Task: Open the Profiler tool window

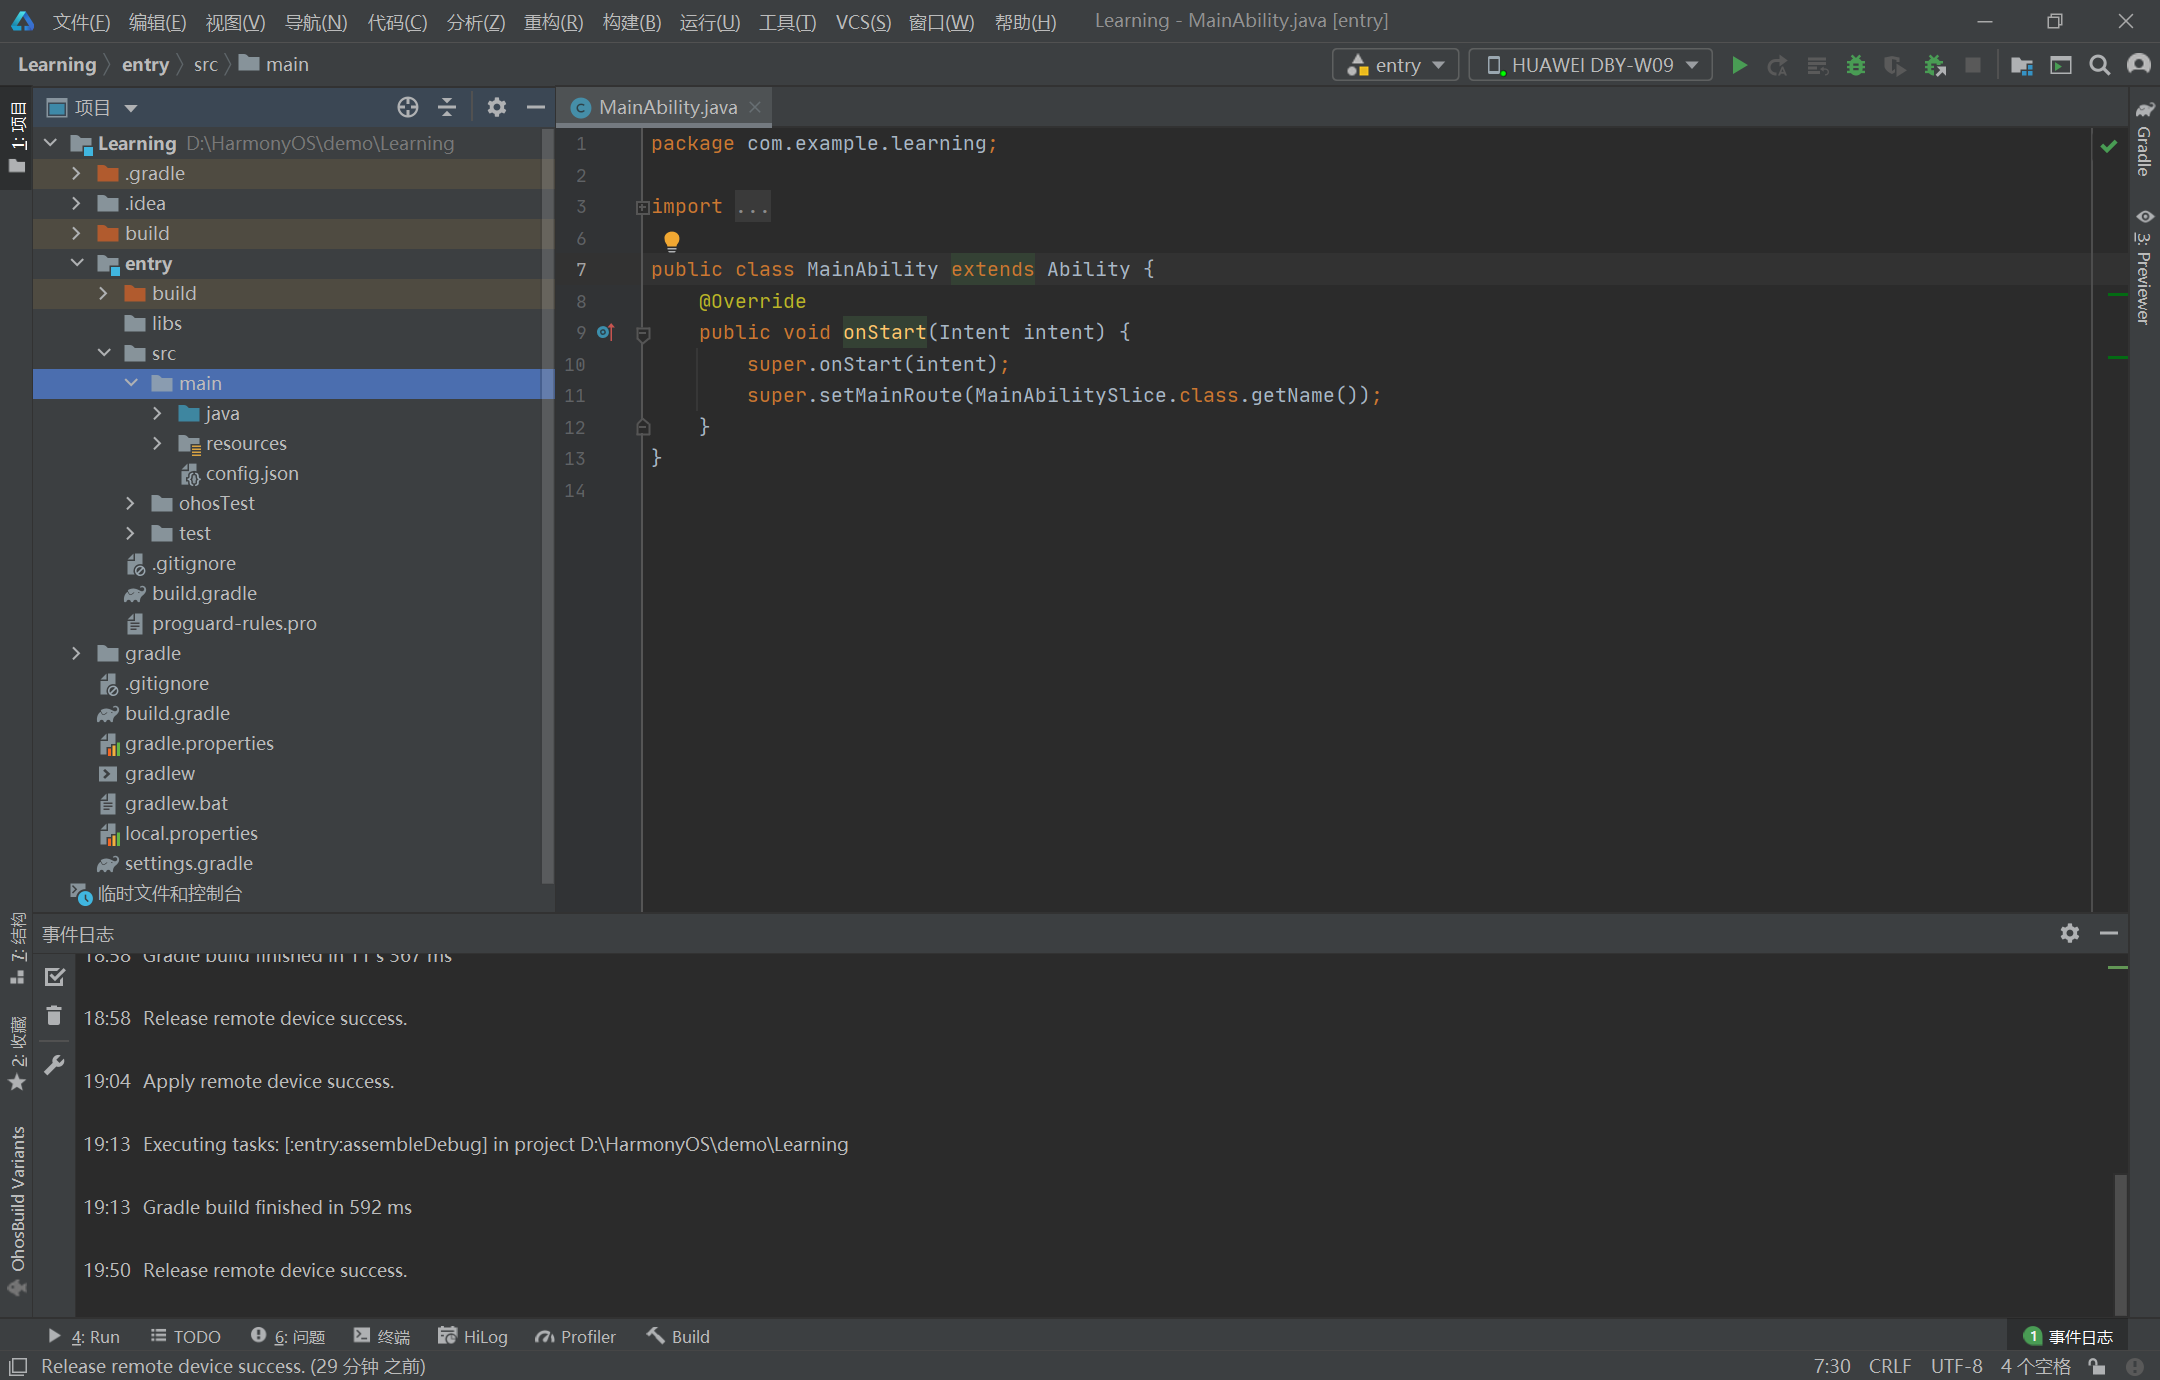Action: [x=576, y=1336]
